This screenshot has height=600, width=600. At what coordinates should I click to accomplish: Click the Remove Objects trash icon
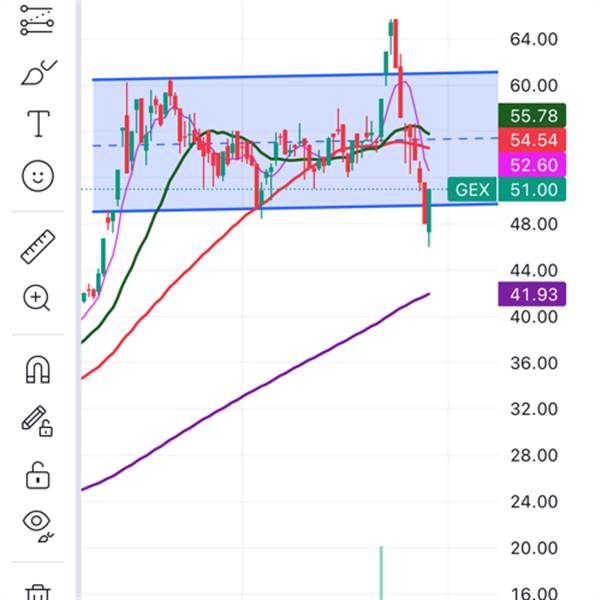coord(38,592)
